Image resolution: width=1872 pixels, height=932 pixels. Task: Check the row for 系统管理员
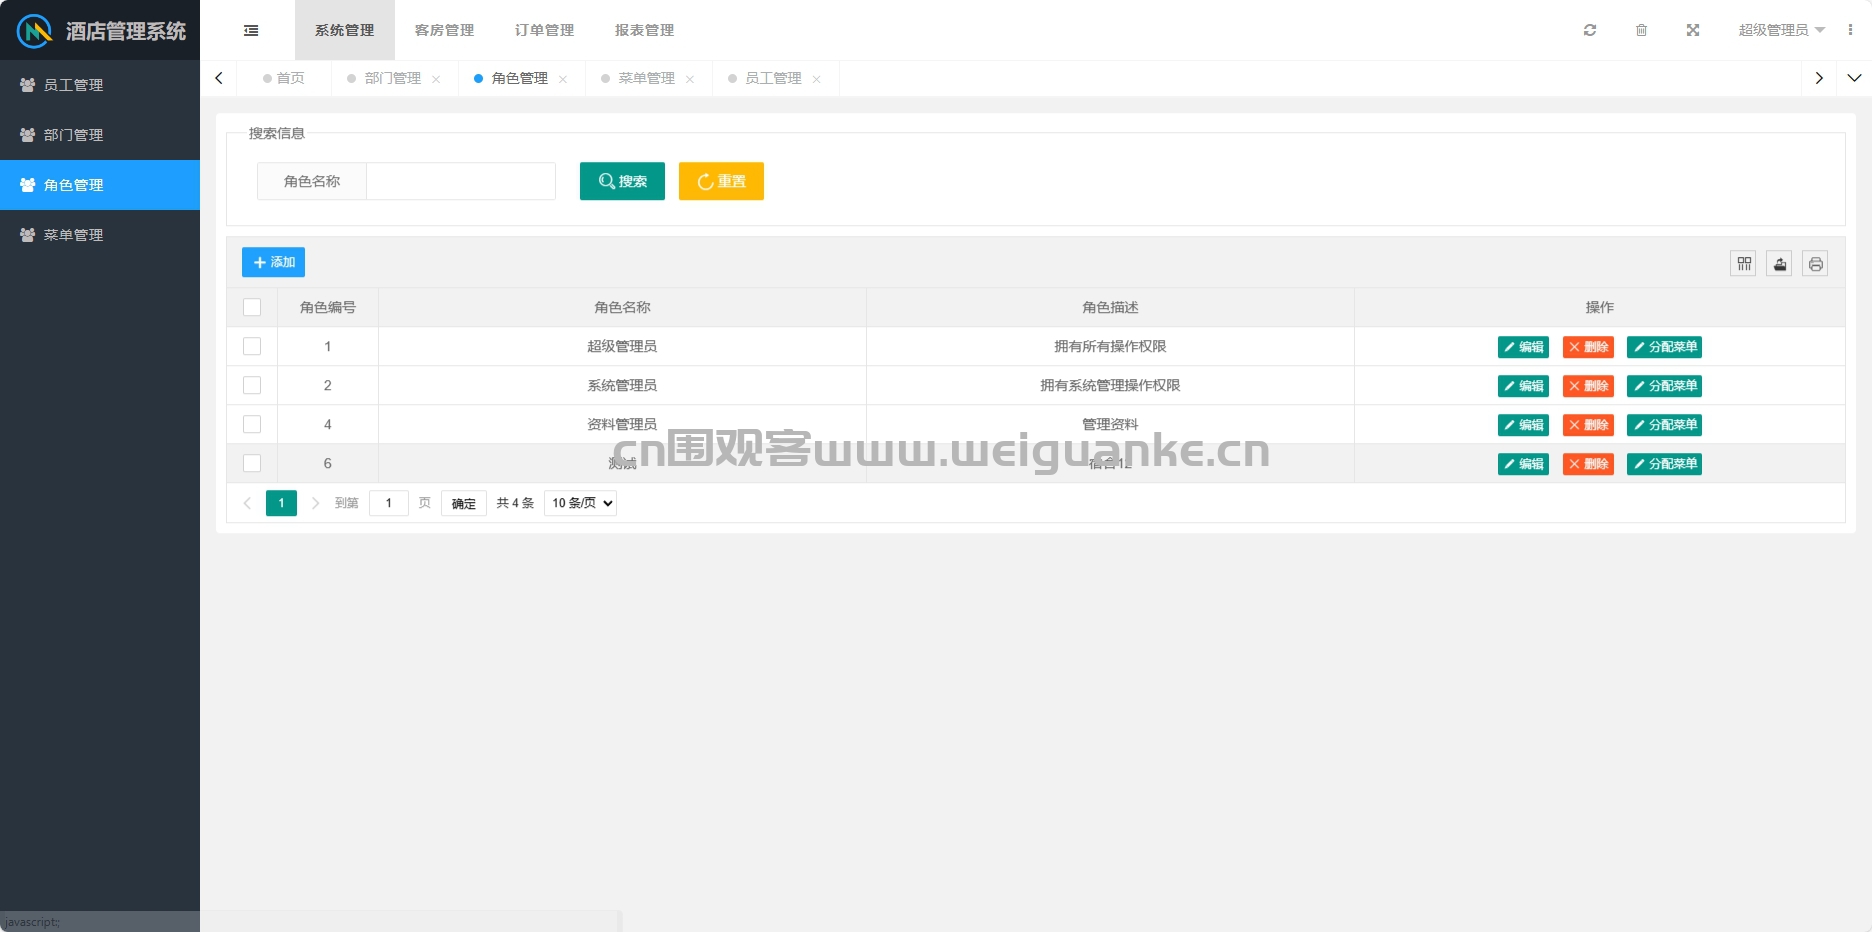click(x=252, y=385)
